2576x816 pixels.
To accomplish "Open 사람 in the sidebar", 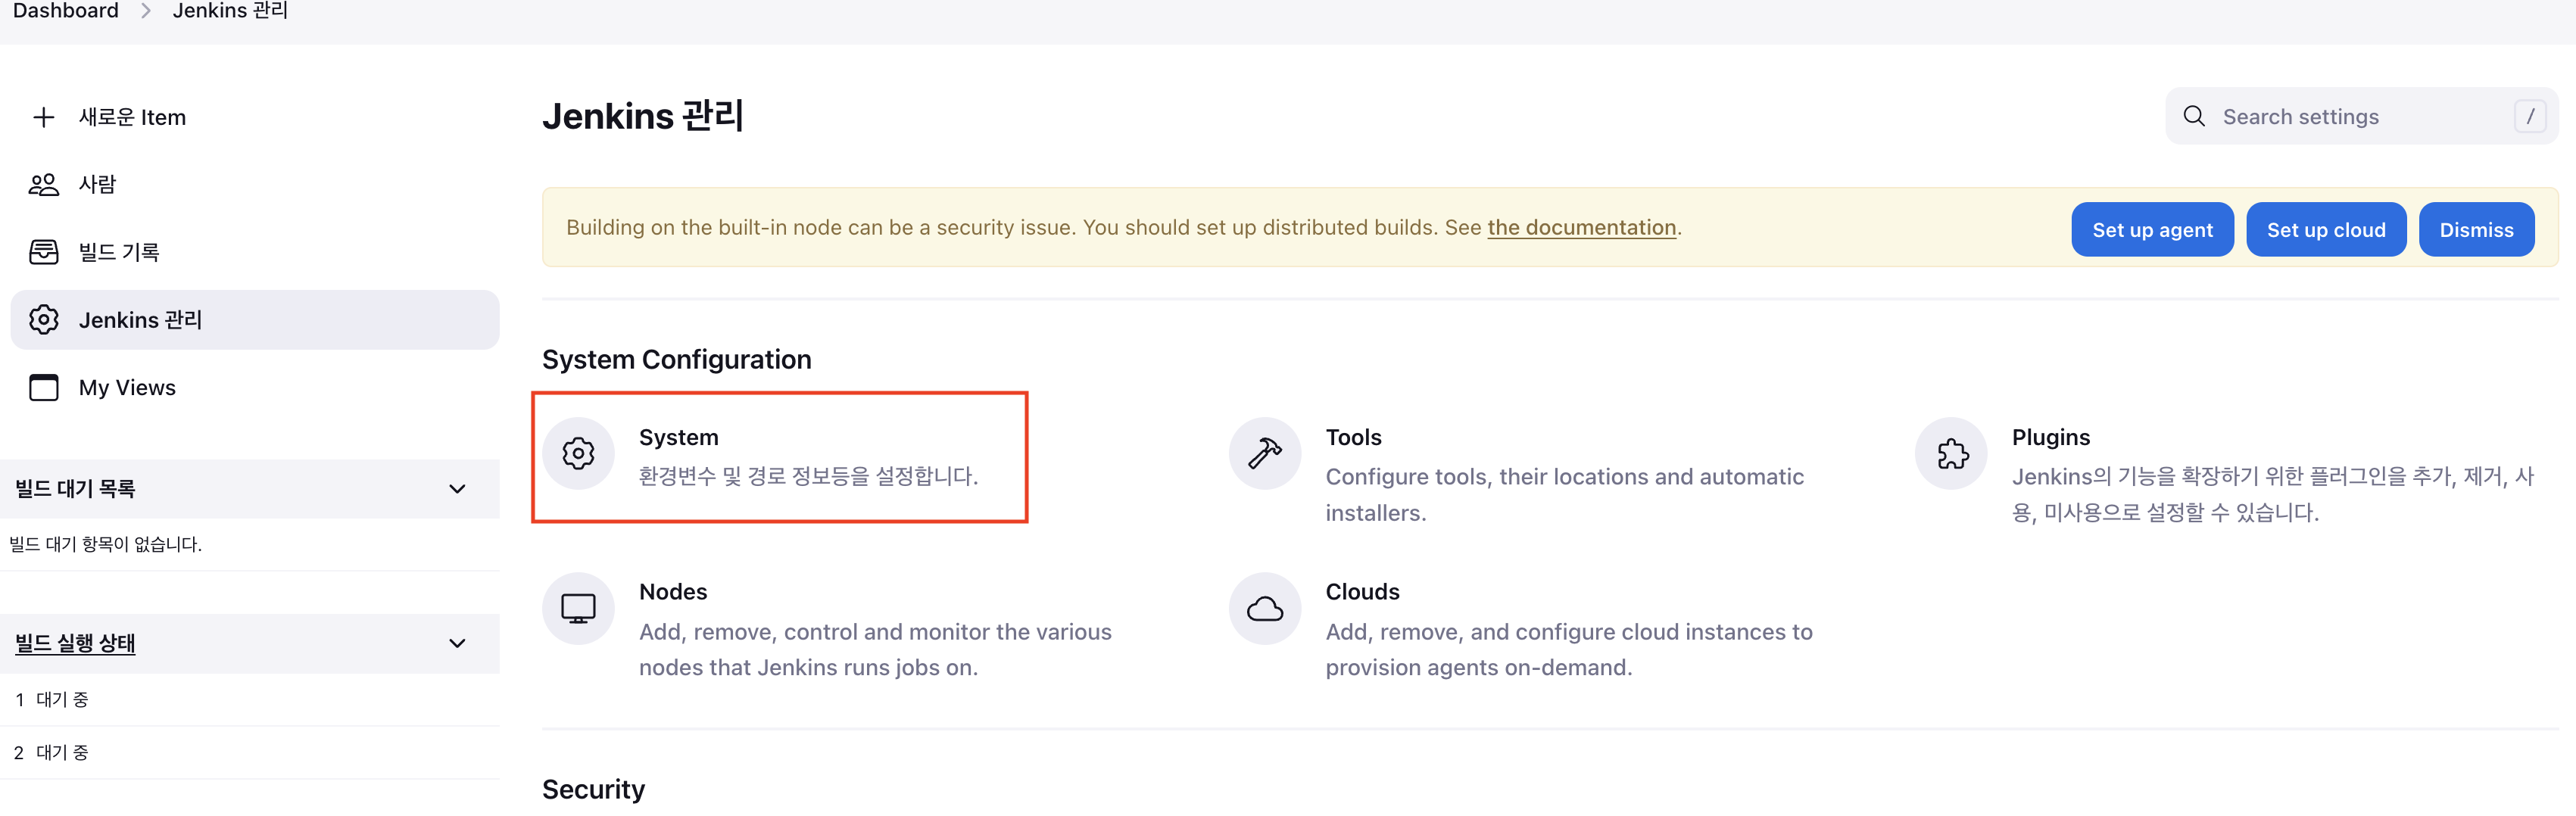I will coord(254,184).
